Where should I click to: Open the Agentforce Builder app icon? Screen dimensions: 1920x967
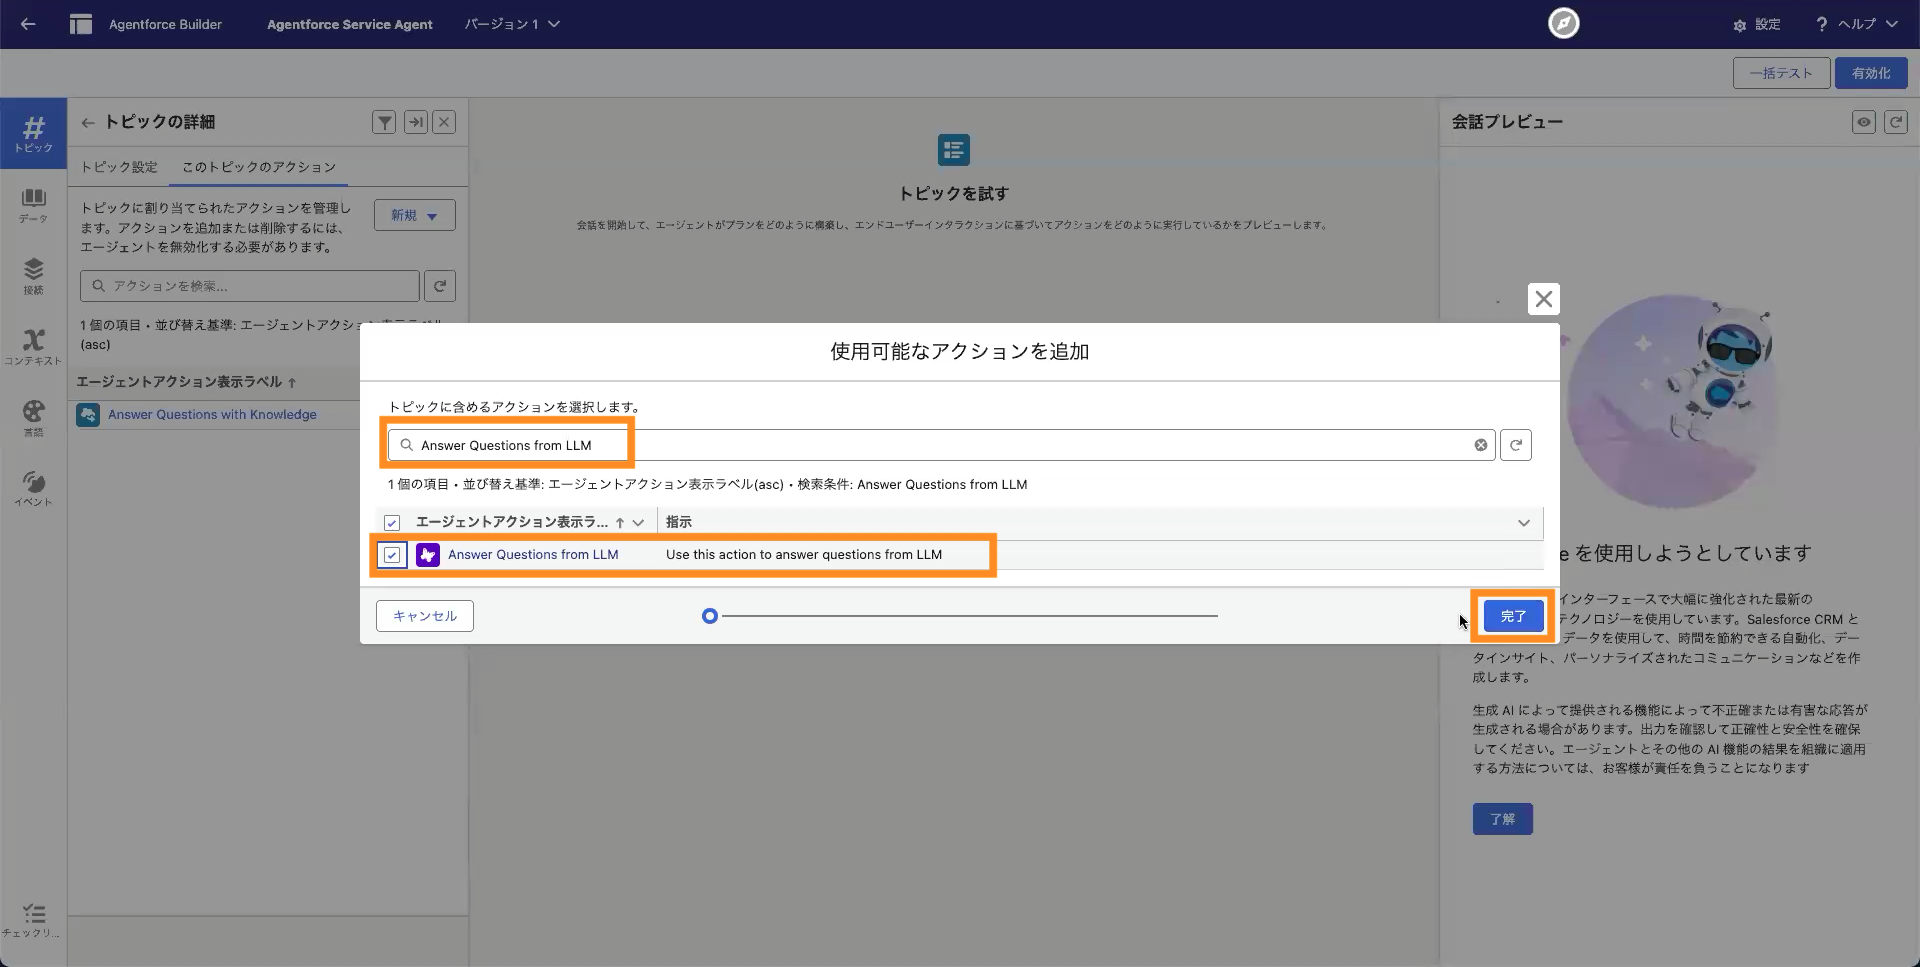pos(81,24)
